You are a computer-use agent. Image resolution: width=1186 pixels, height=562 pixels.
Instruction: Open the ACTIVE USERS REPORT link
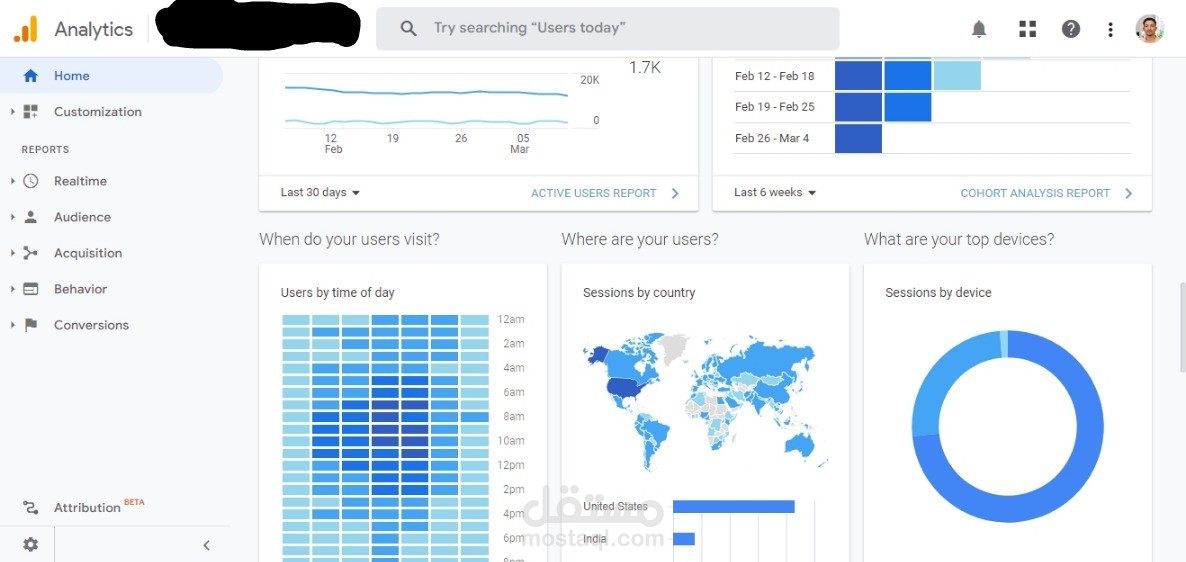pyautogui.click(x=594, y=193)
